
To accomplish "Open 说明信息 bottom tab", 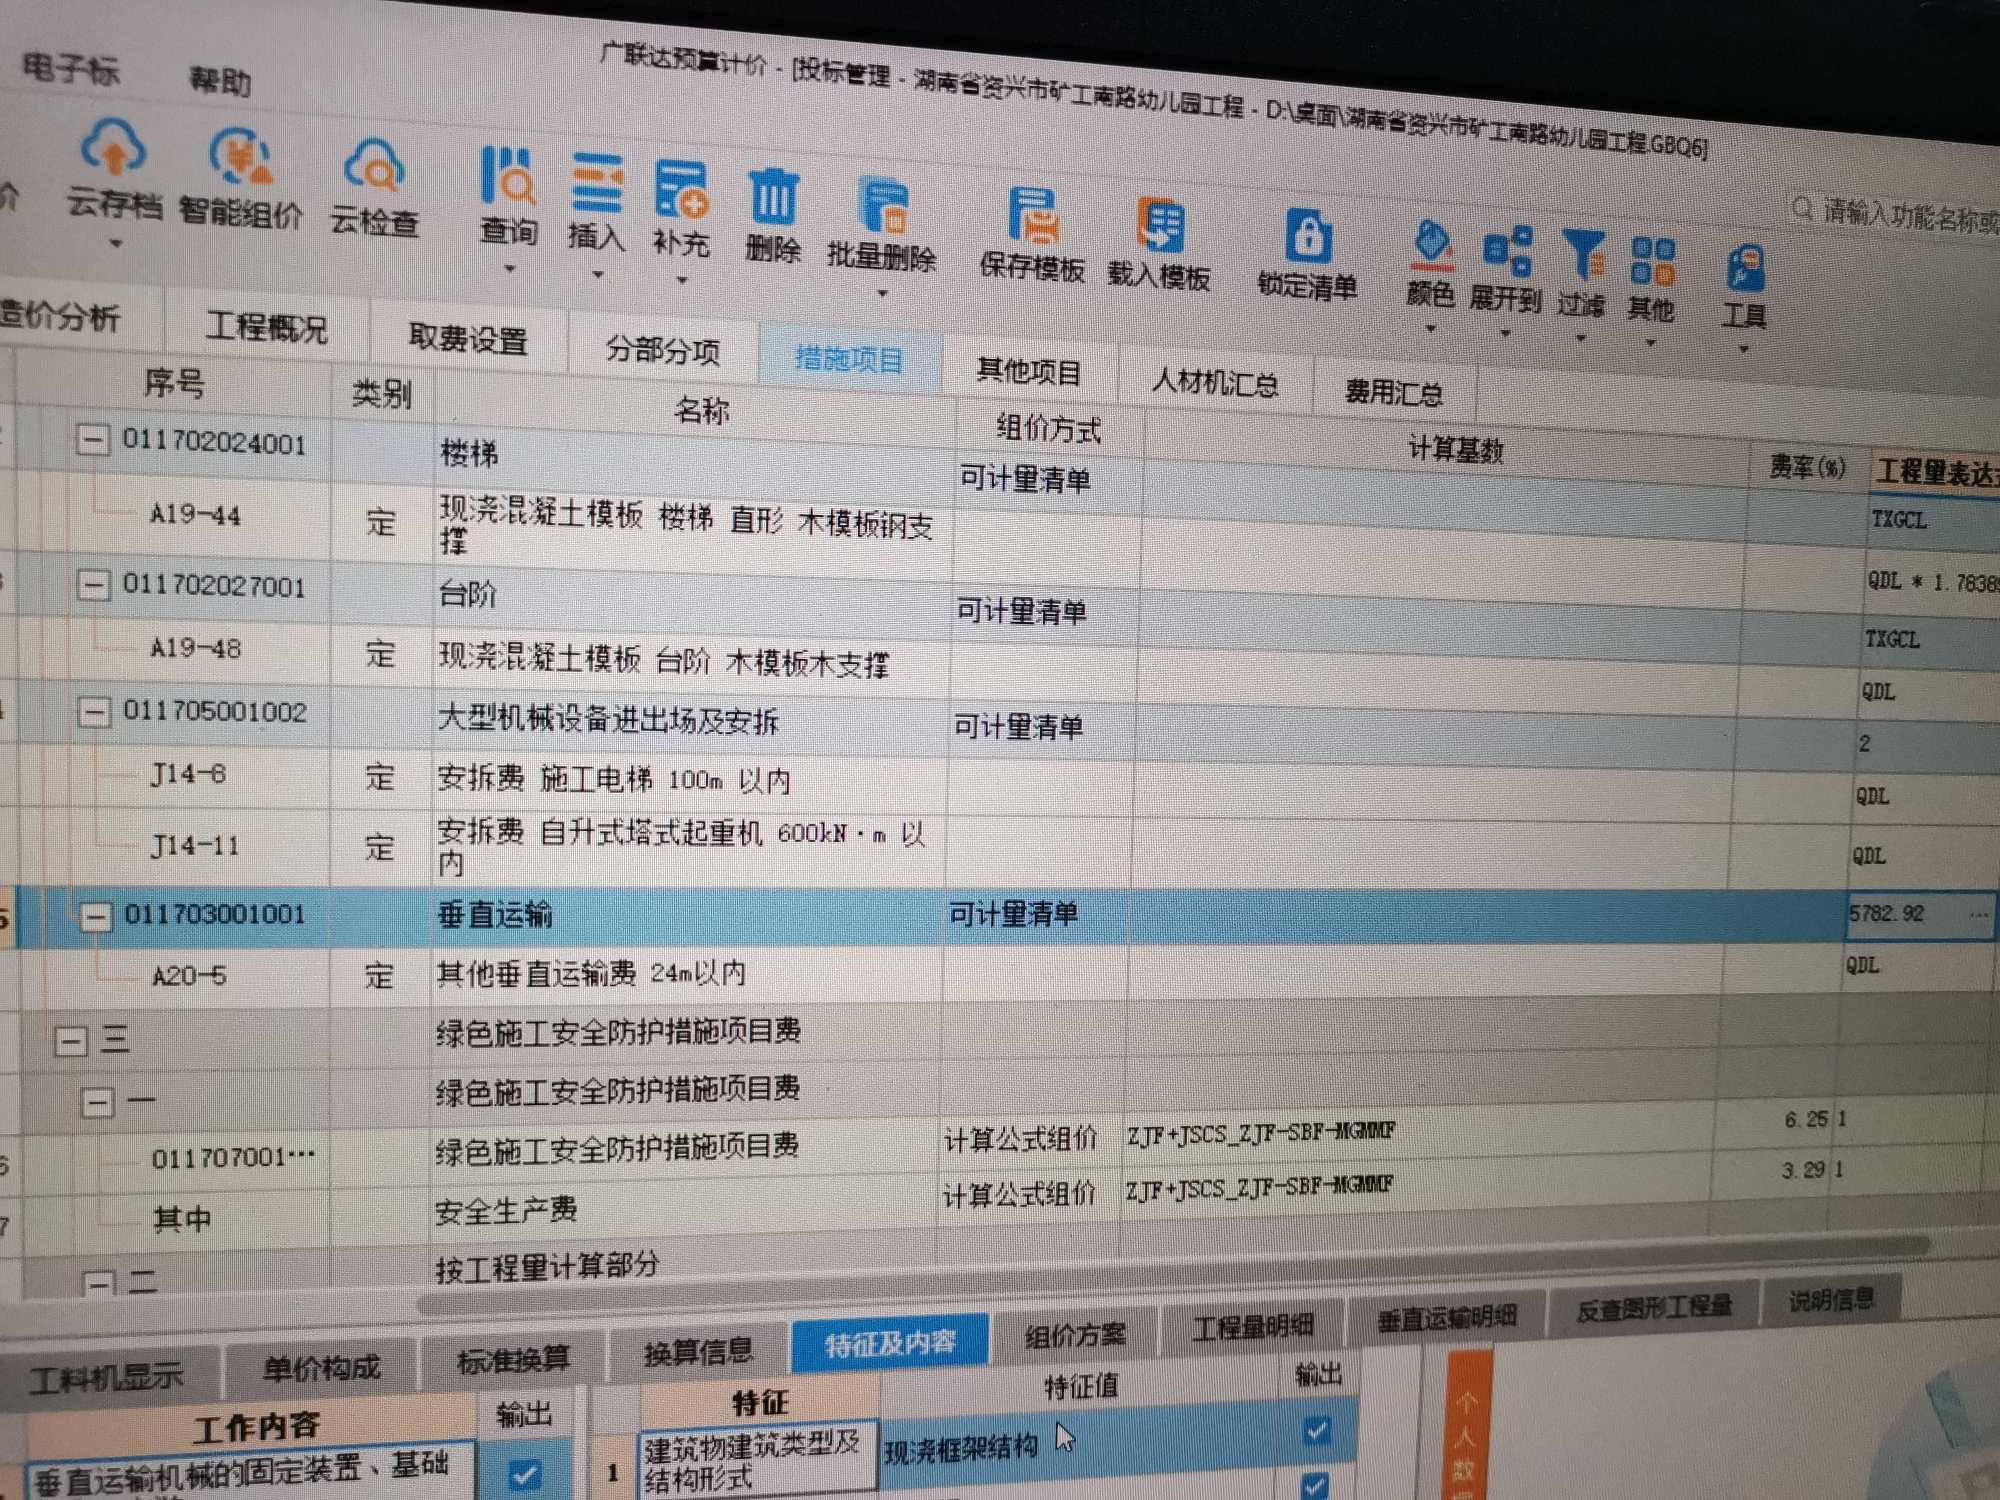I will pos(1831,1299).
